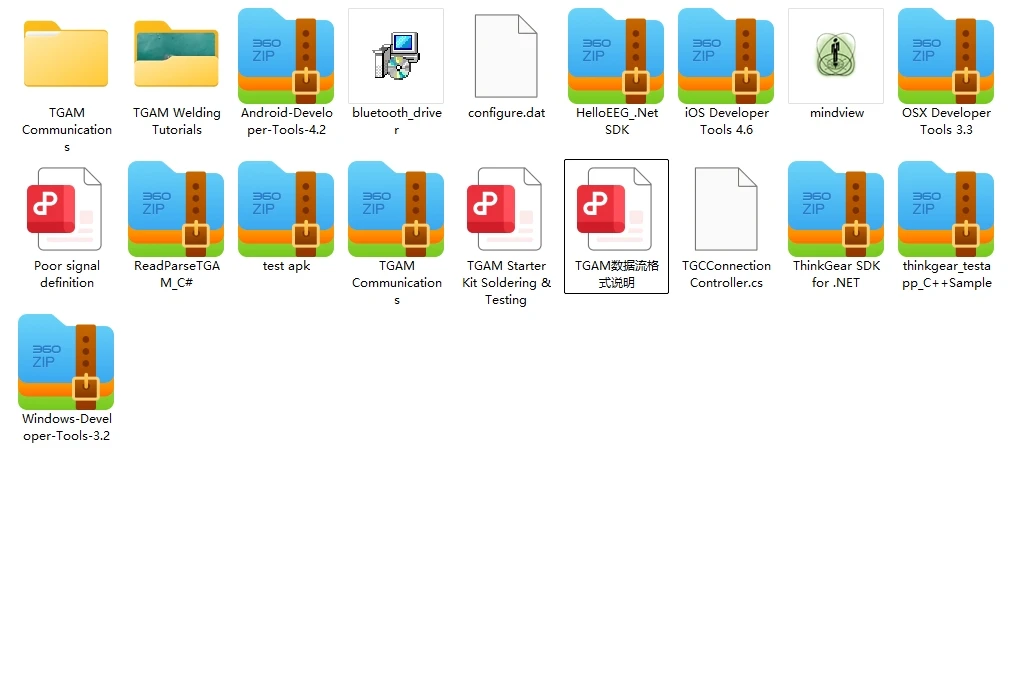The image size is (1010, 684).
Task: Click the 'configure.dat' file name
Action: click(506, 113)
